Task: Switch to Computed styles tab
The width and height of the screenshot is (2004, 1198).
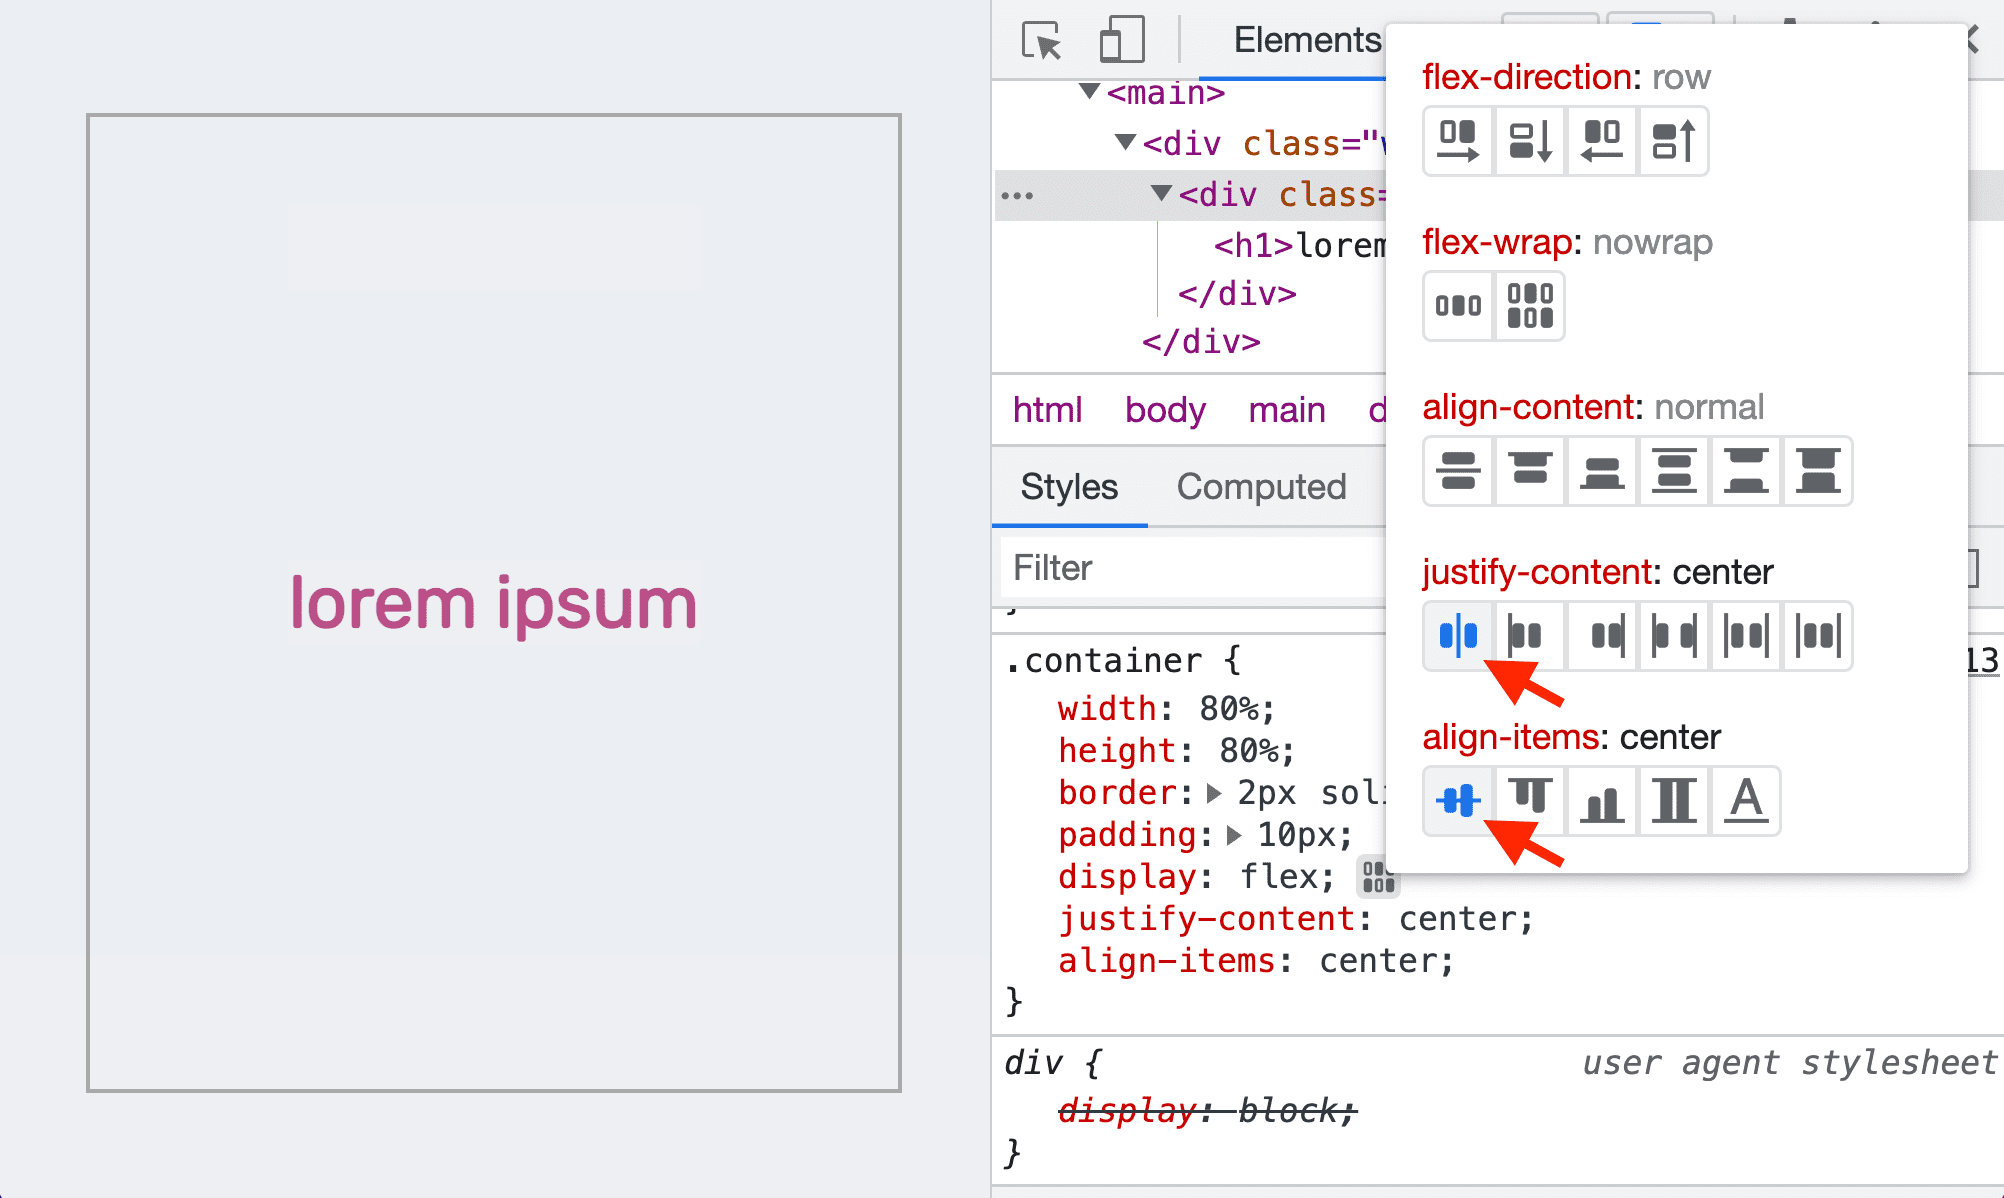Action: click(x=1261, y=486)
